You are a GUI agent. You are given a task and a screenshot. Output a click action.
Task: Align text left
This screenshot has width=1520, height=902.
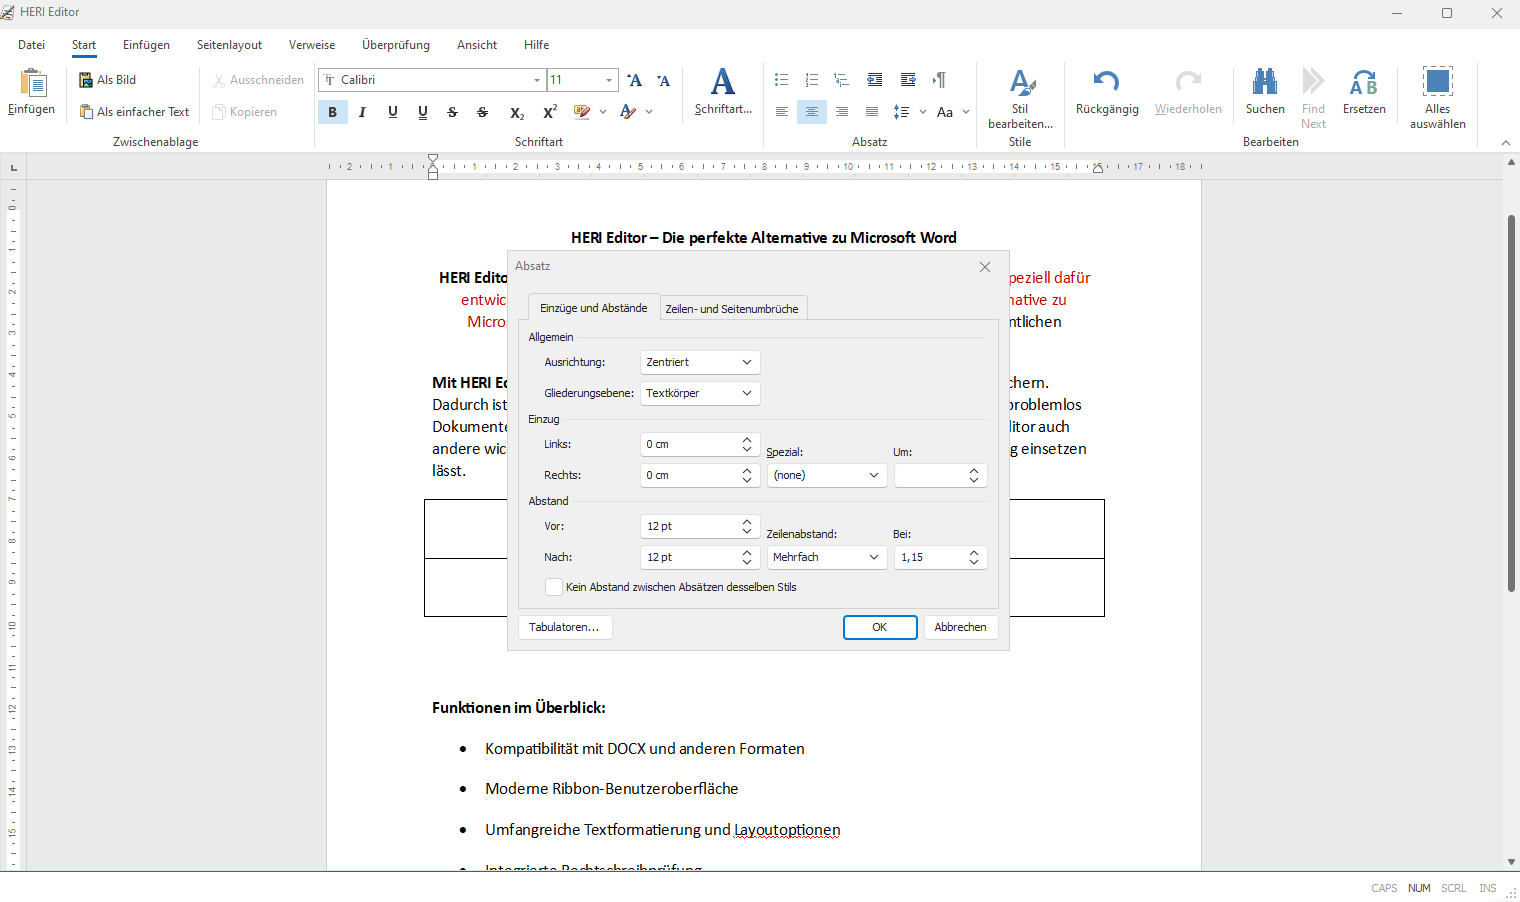782,112
